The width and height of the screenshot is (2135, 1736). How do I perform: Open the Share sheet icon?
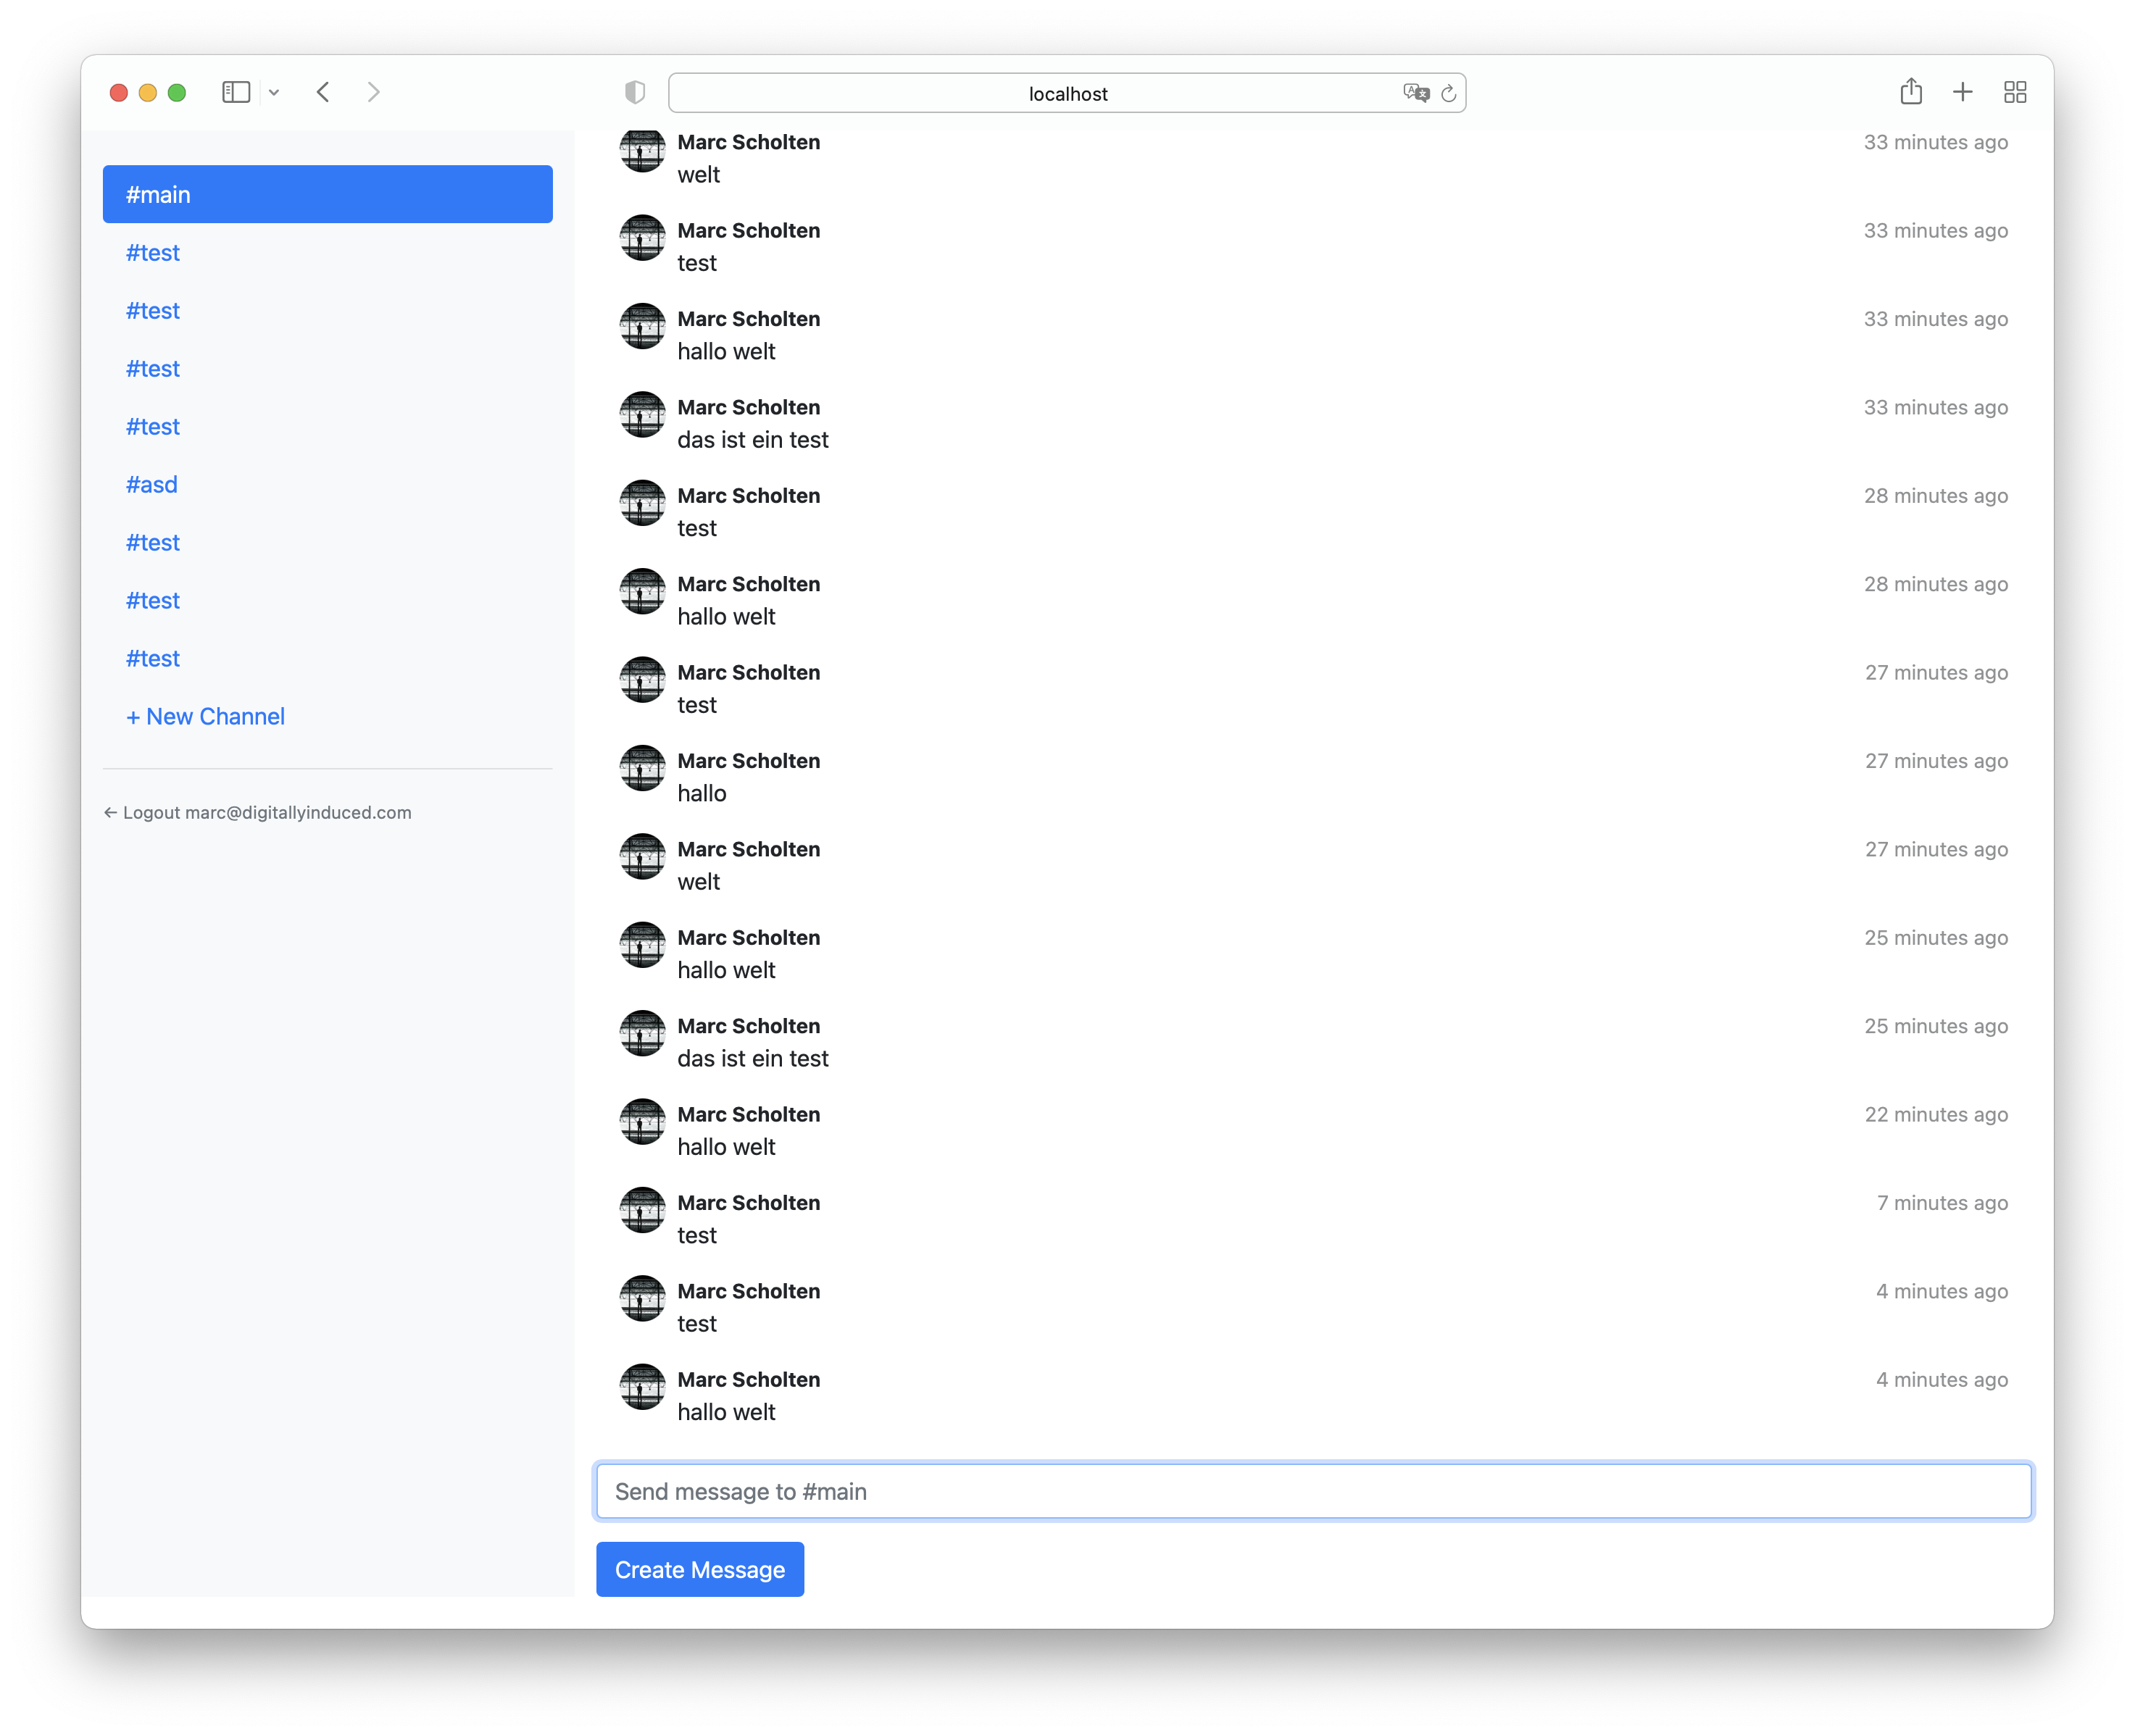1911,92
